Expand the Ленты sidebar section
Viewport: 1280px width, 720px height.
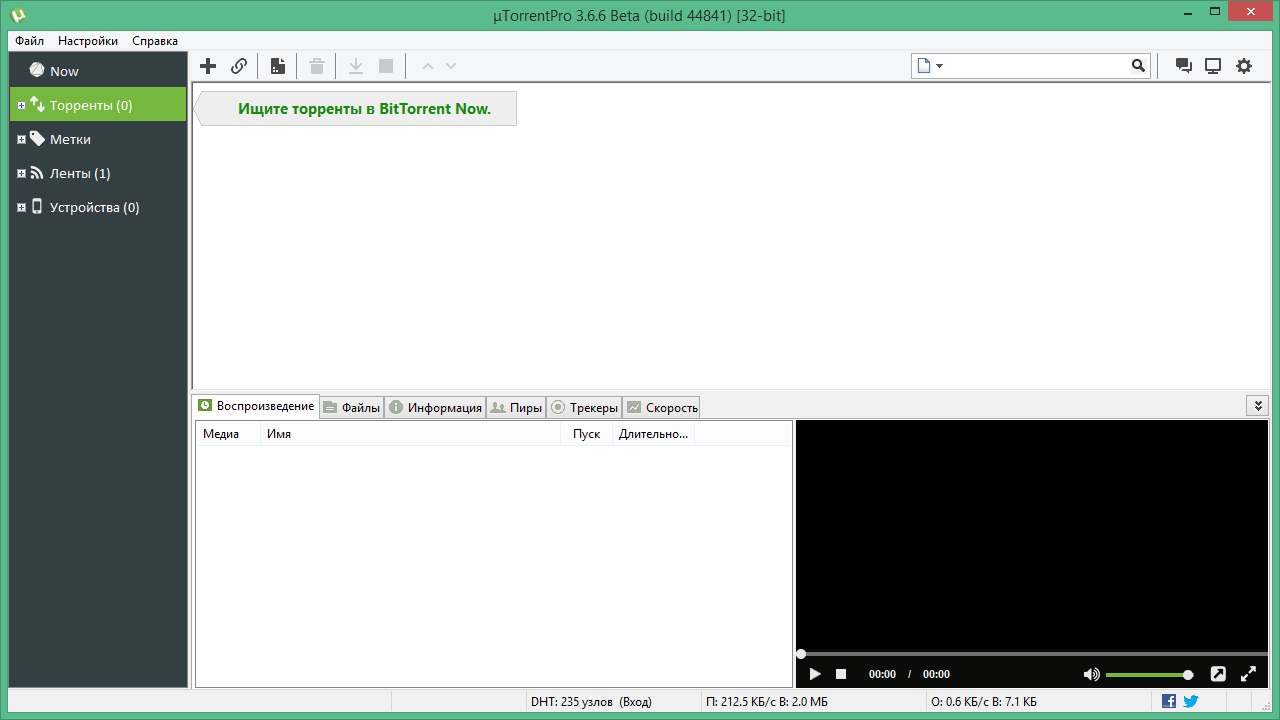coord(21,173)
